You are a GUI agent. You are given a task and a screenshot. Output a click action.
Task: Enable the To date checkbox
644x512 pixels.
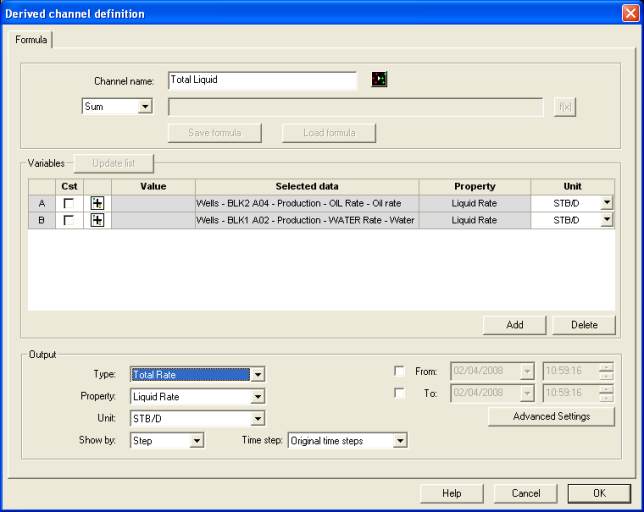(400, 393)
